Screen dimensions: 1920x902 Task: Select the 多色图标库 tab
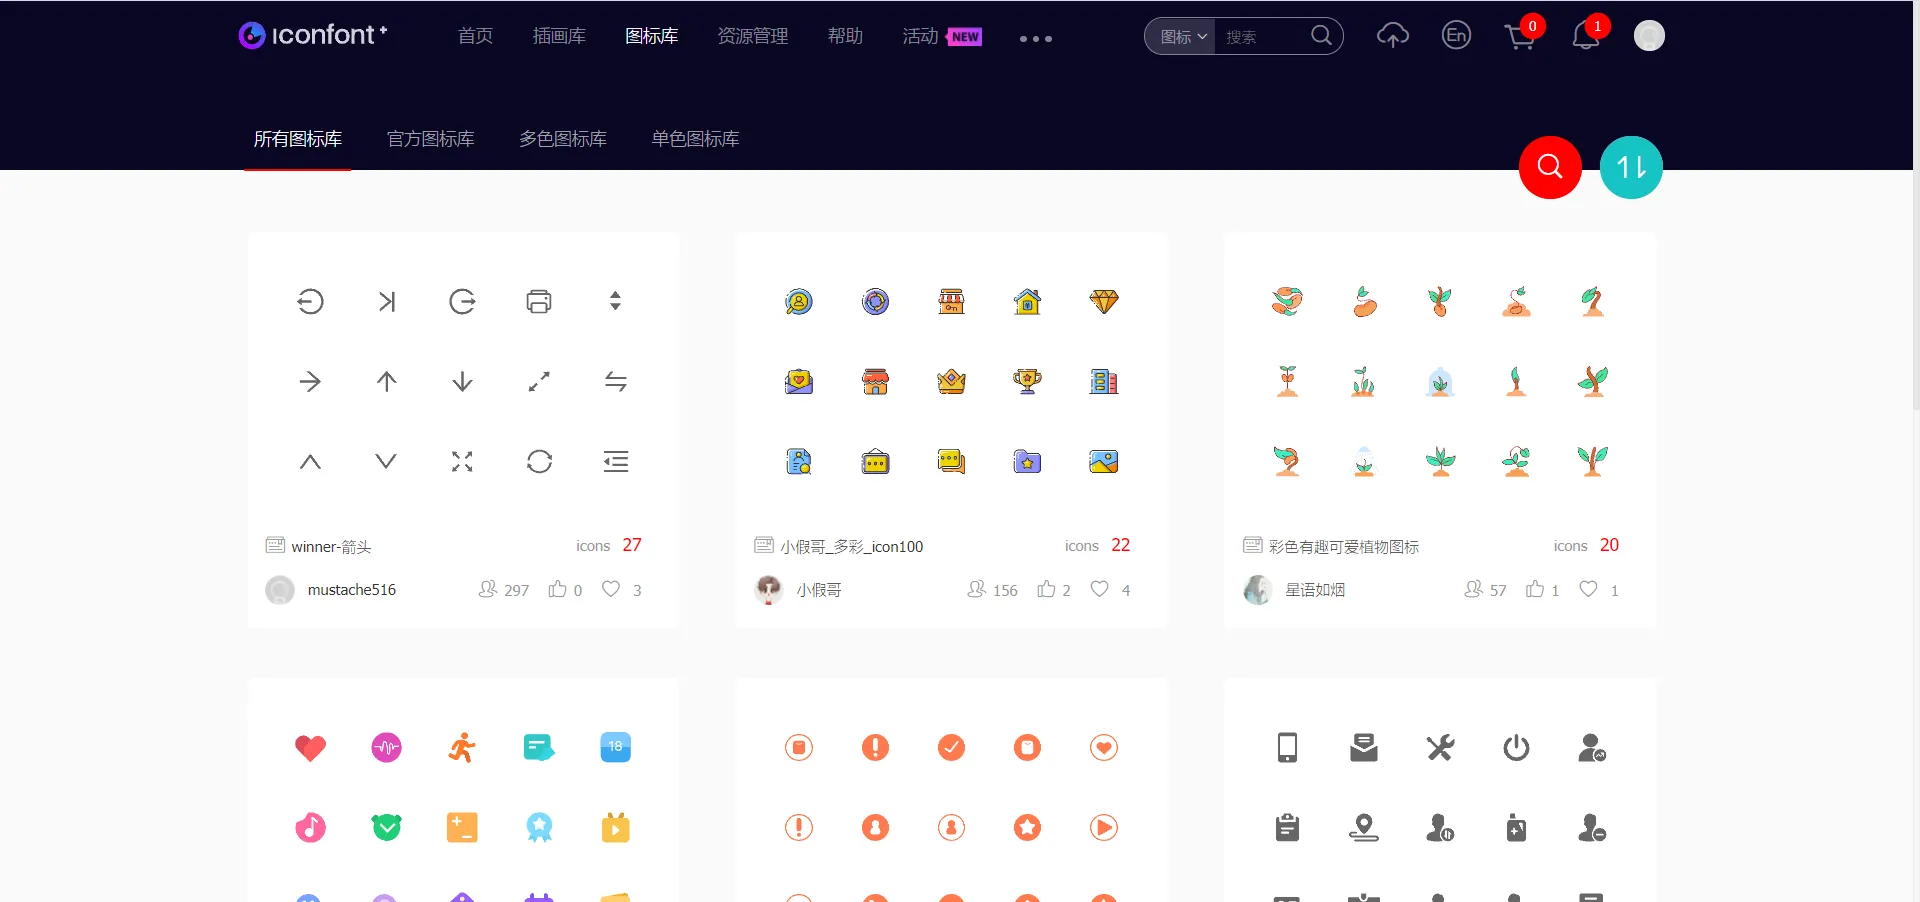562,139
